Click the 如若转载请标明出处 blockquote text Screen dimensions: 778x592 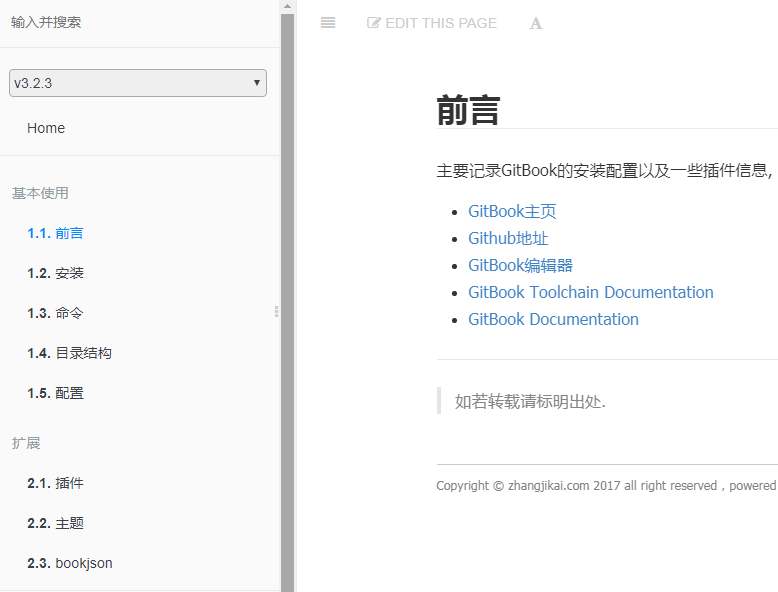pyautogui.click(x=530, y=401)
